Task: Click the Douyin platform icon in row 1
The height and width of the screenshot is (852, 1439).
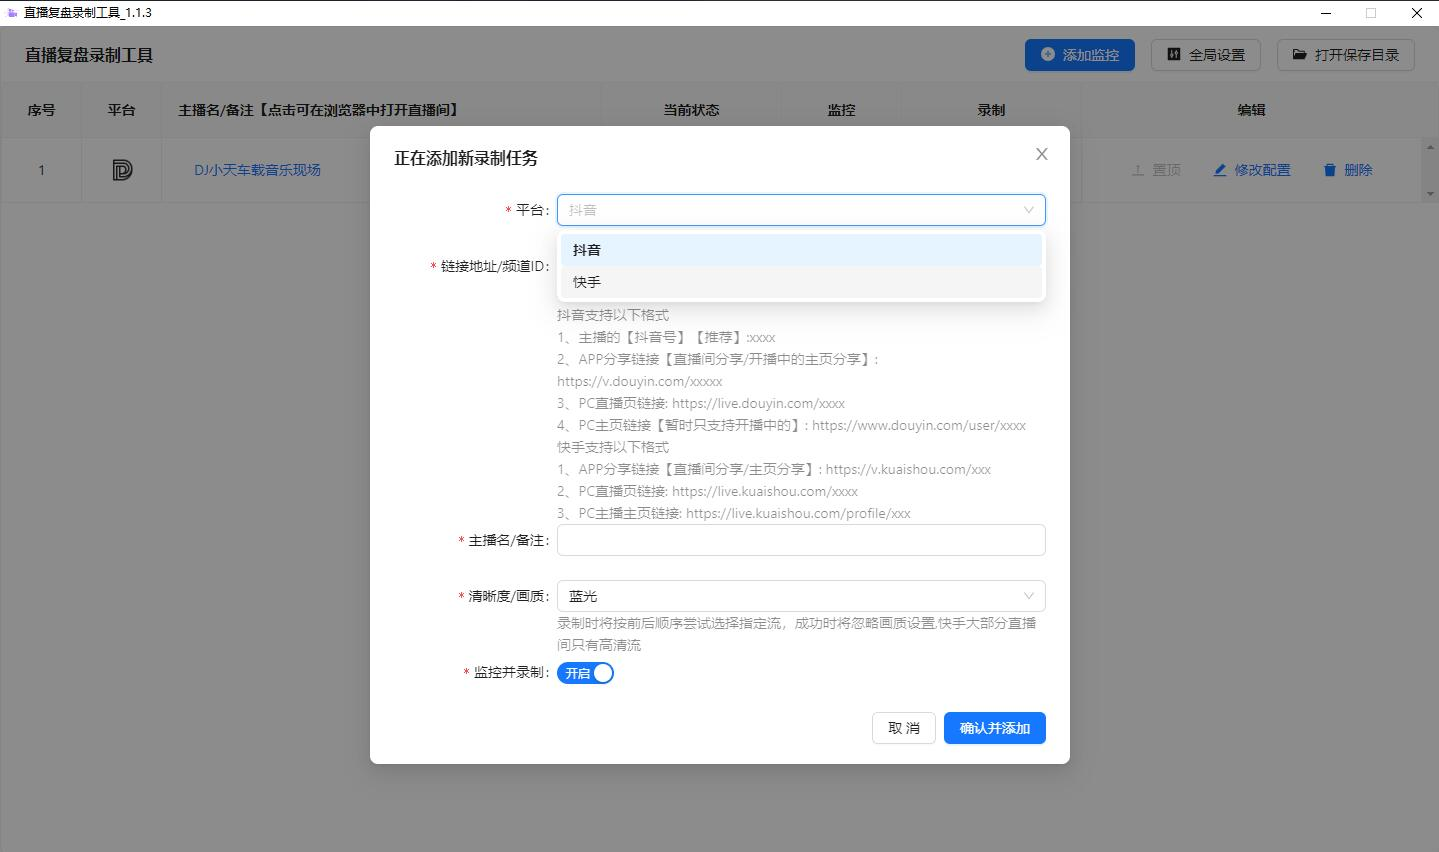Action: click(122, 171)
